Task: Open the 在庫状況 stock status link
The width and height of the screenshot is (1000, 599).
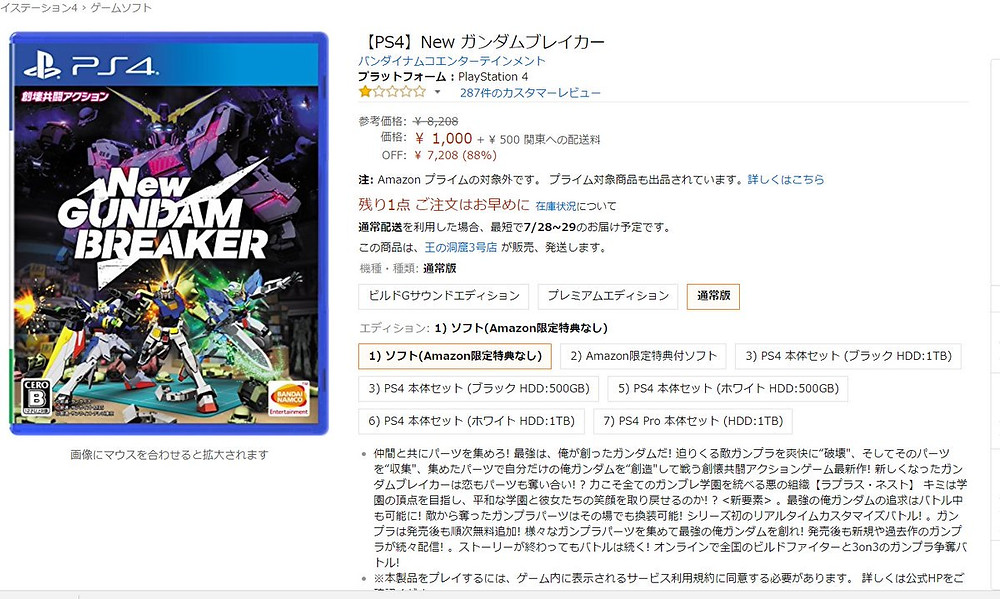Action: tap(556, 206)
